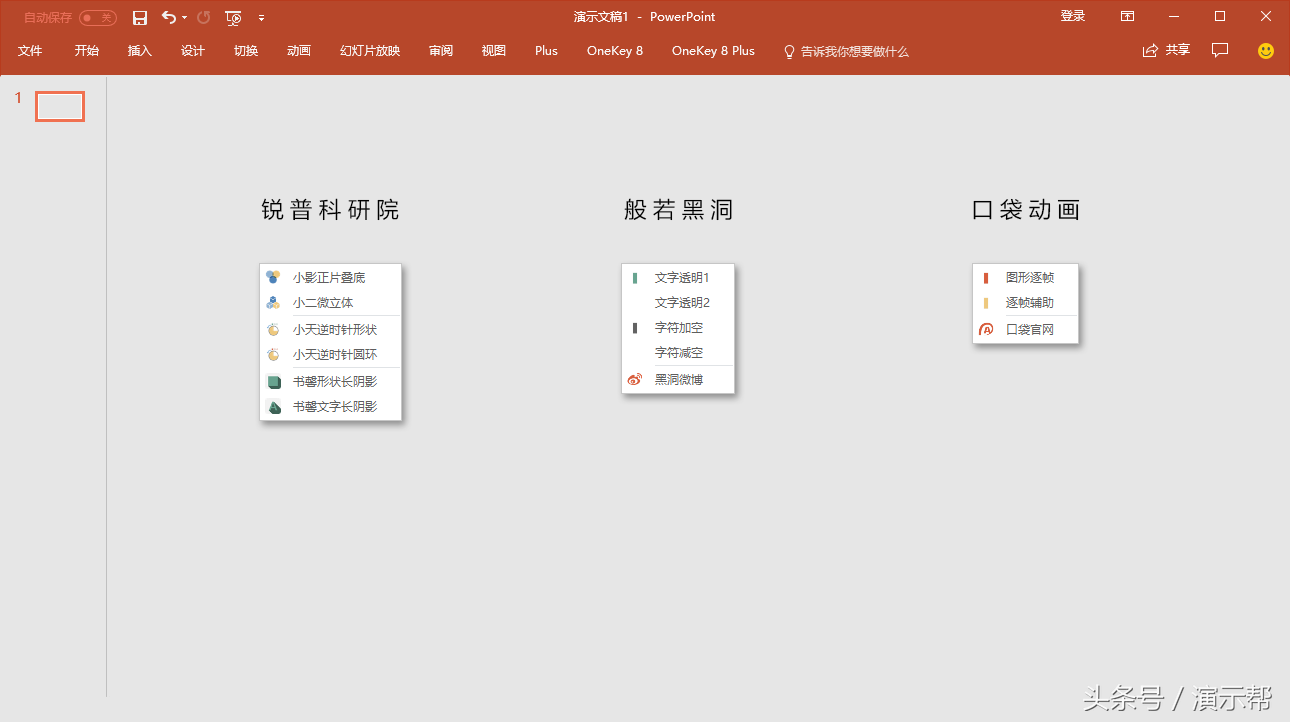1290x722 pixels.
Task: Click the gray bar icon beside 字符加空
Action: pos(635,328)
